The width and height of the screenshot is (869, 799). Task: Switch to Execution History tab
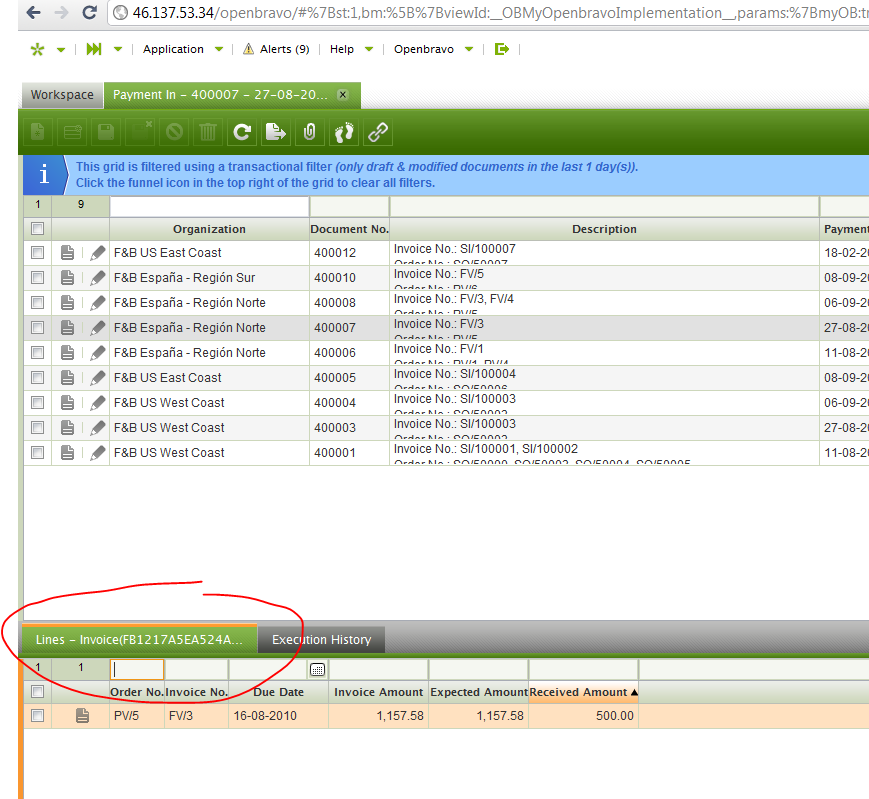click(x=321, y=640)
